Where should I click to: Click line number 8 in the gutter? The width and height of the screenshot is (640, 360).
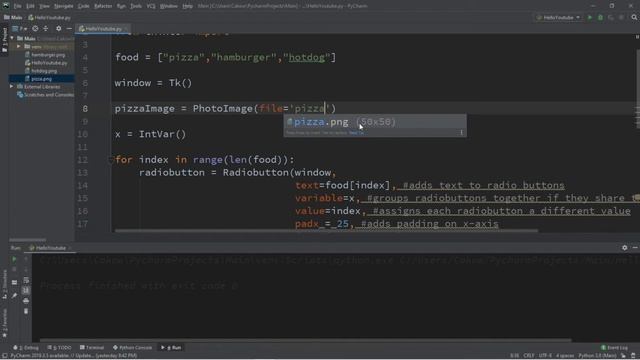coord(85,109)
